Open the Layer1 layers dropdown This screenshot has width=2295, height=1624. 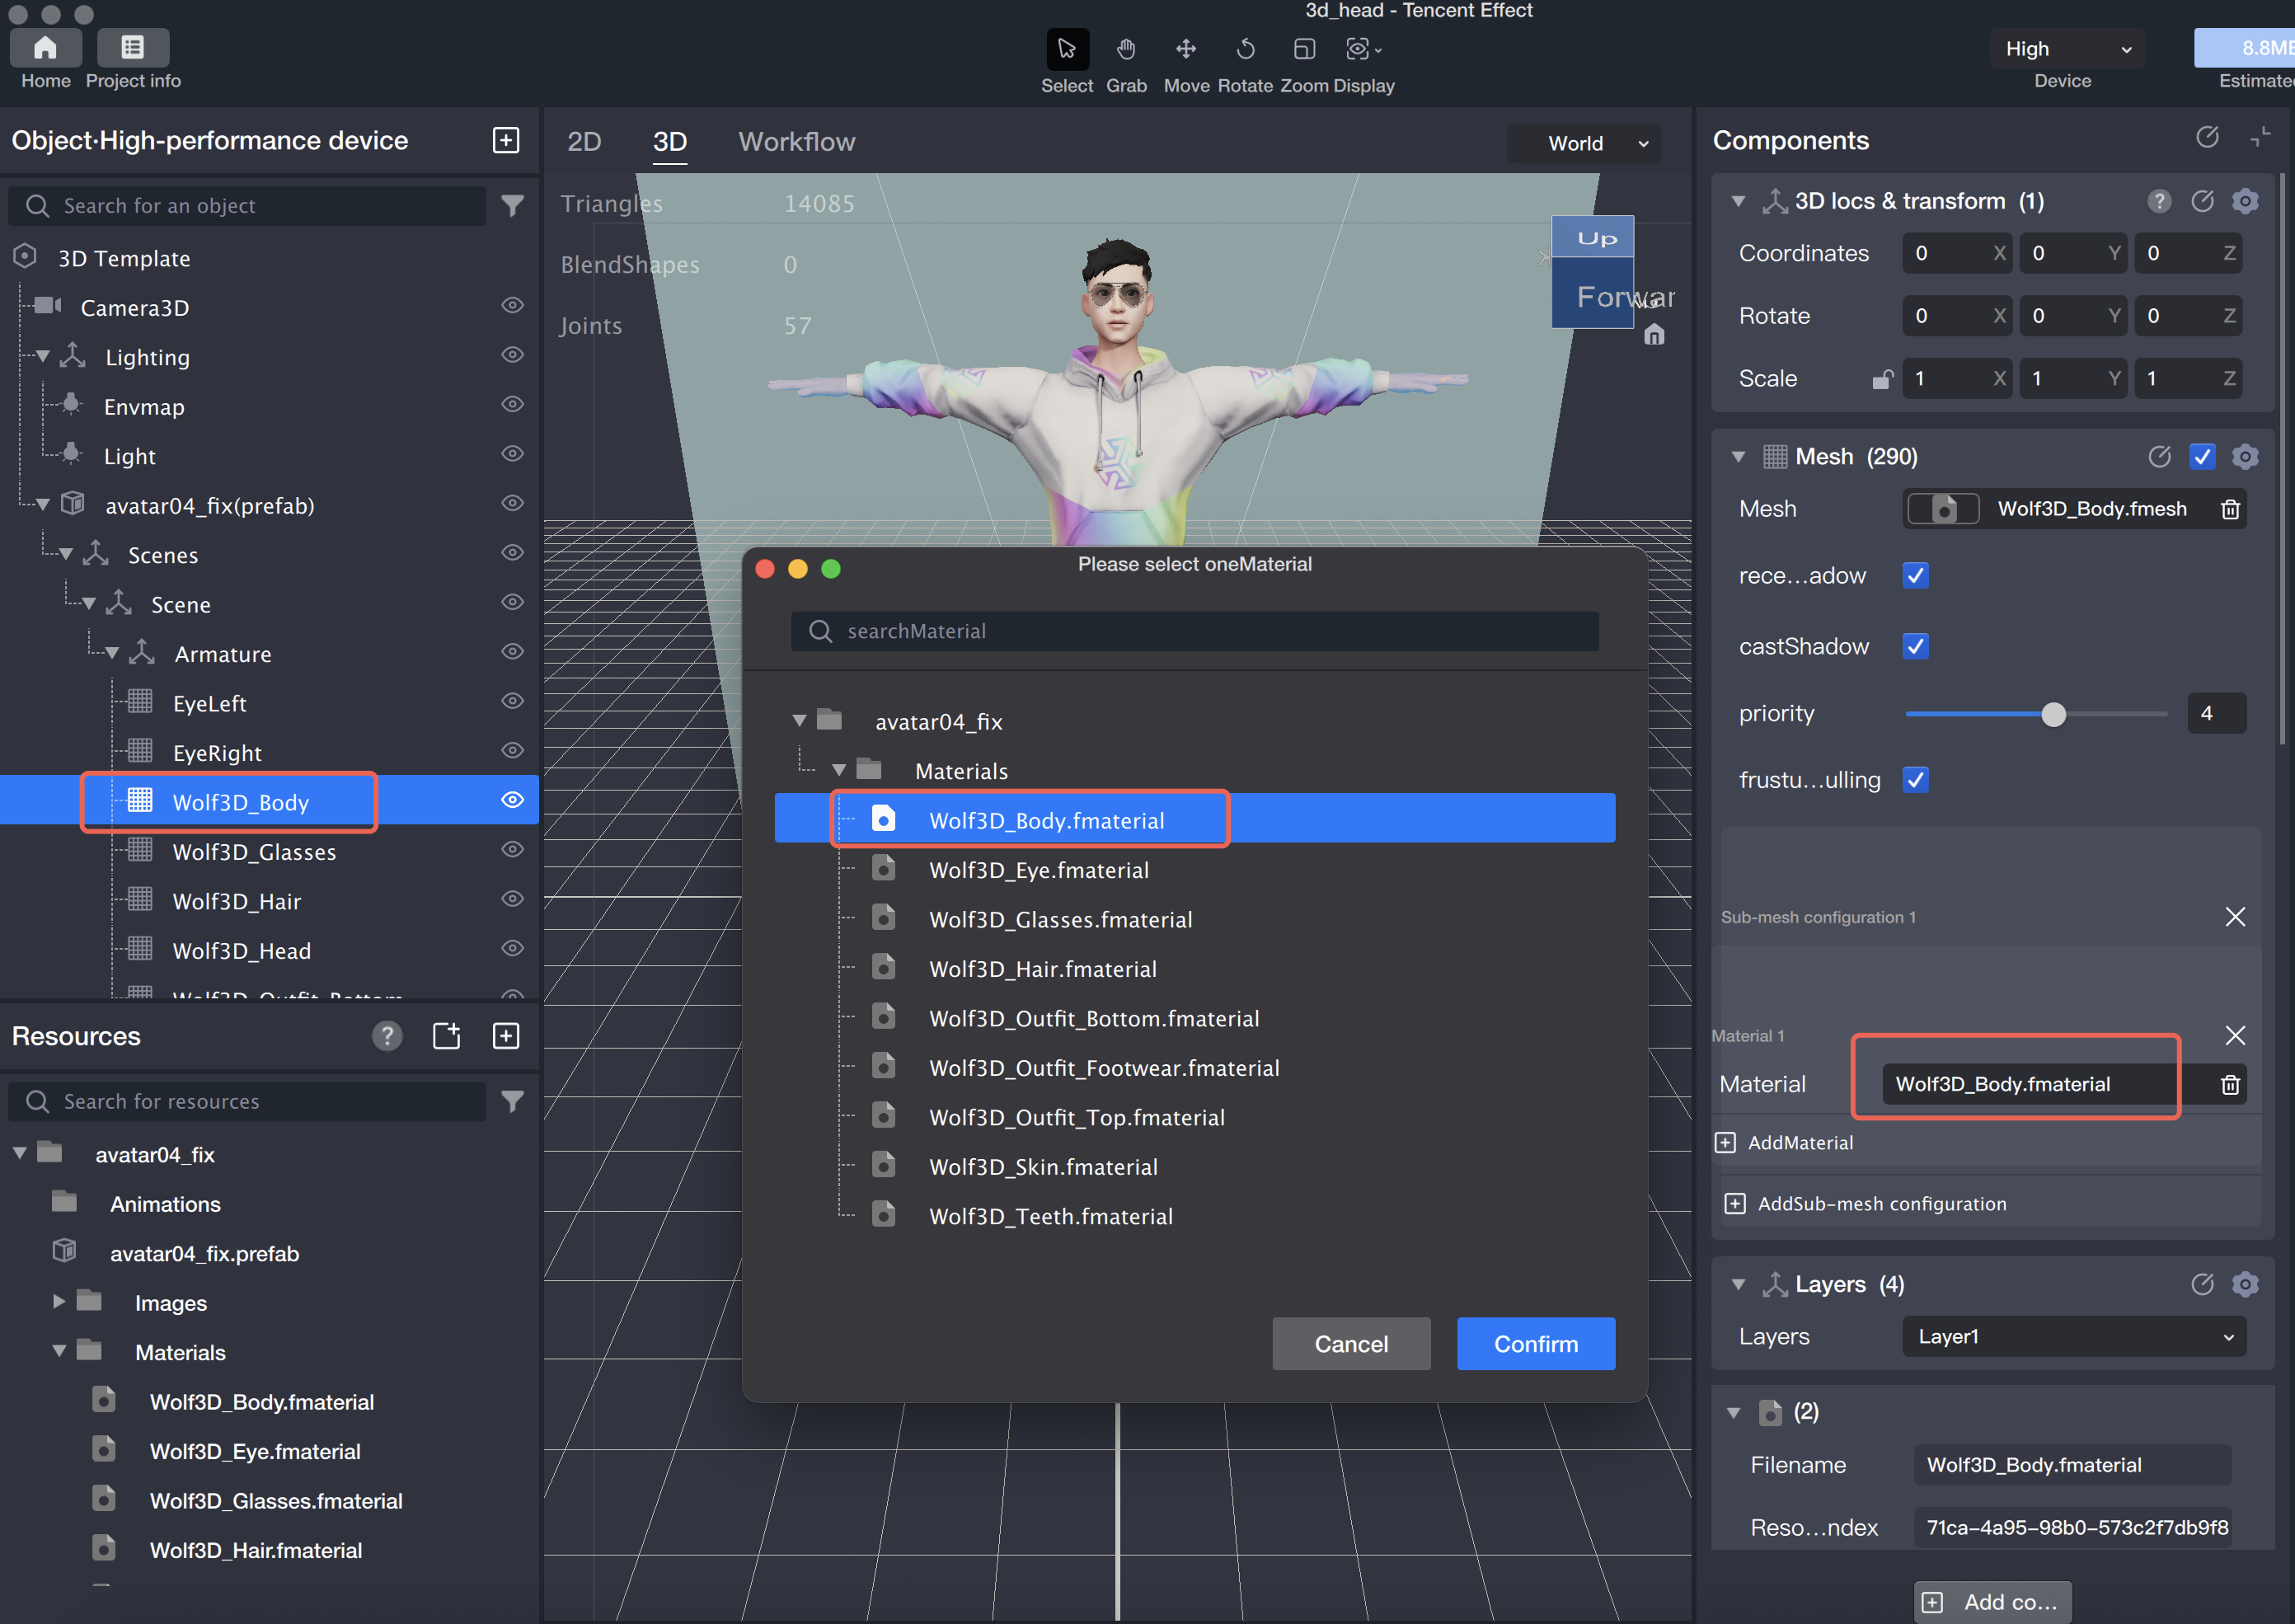click(2073, 1337)
